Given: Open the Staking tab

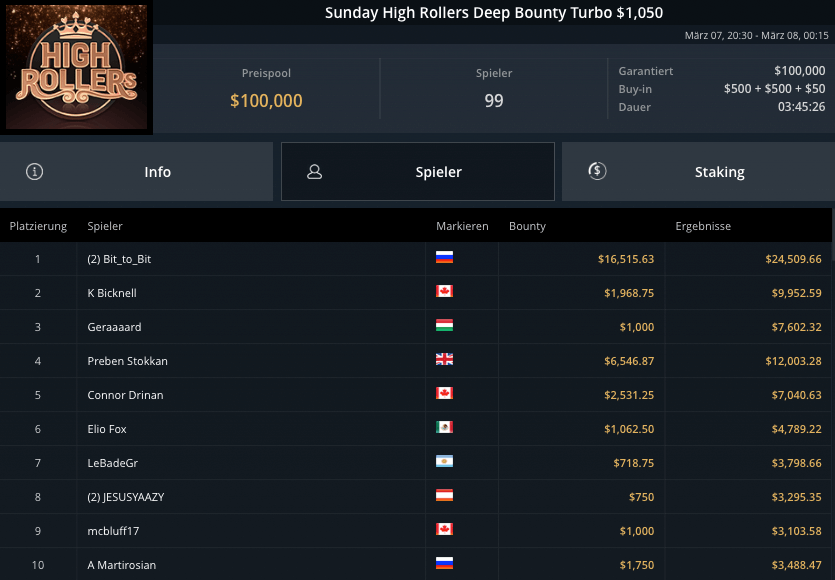Looking at the screenshot, I should 698,172.
